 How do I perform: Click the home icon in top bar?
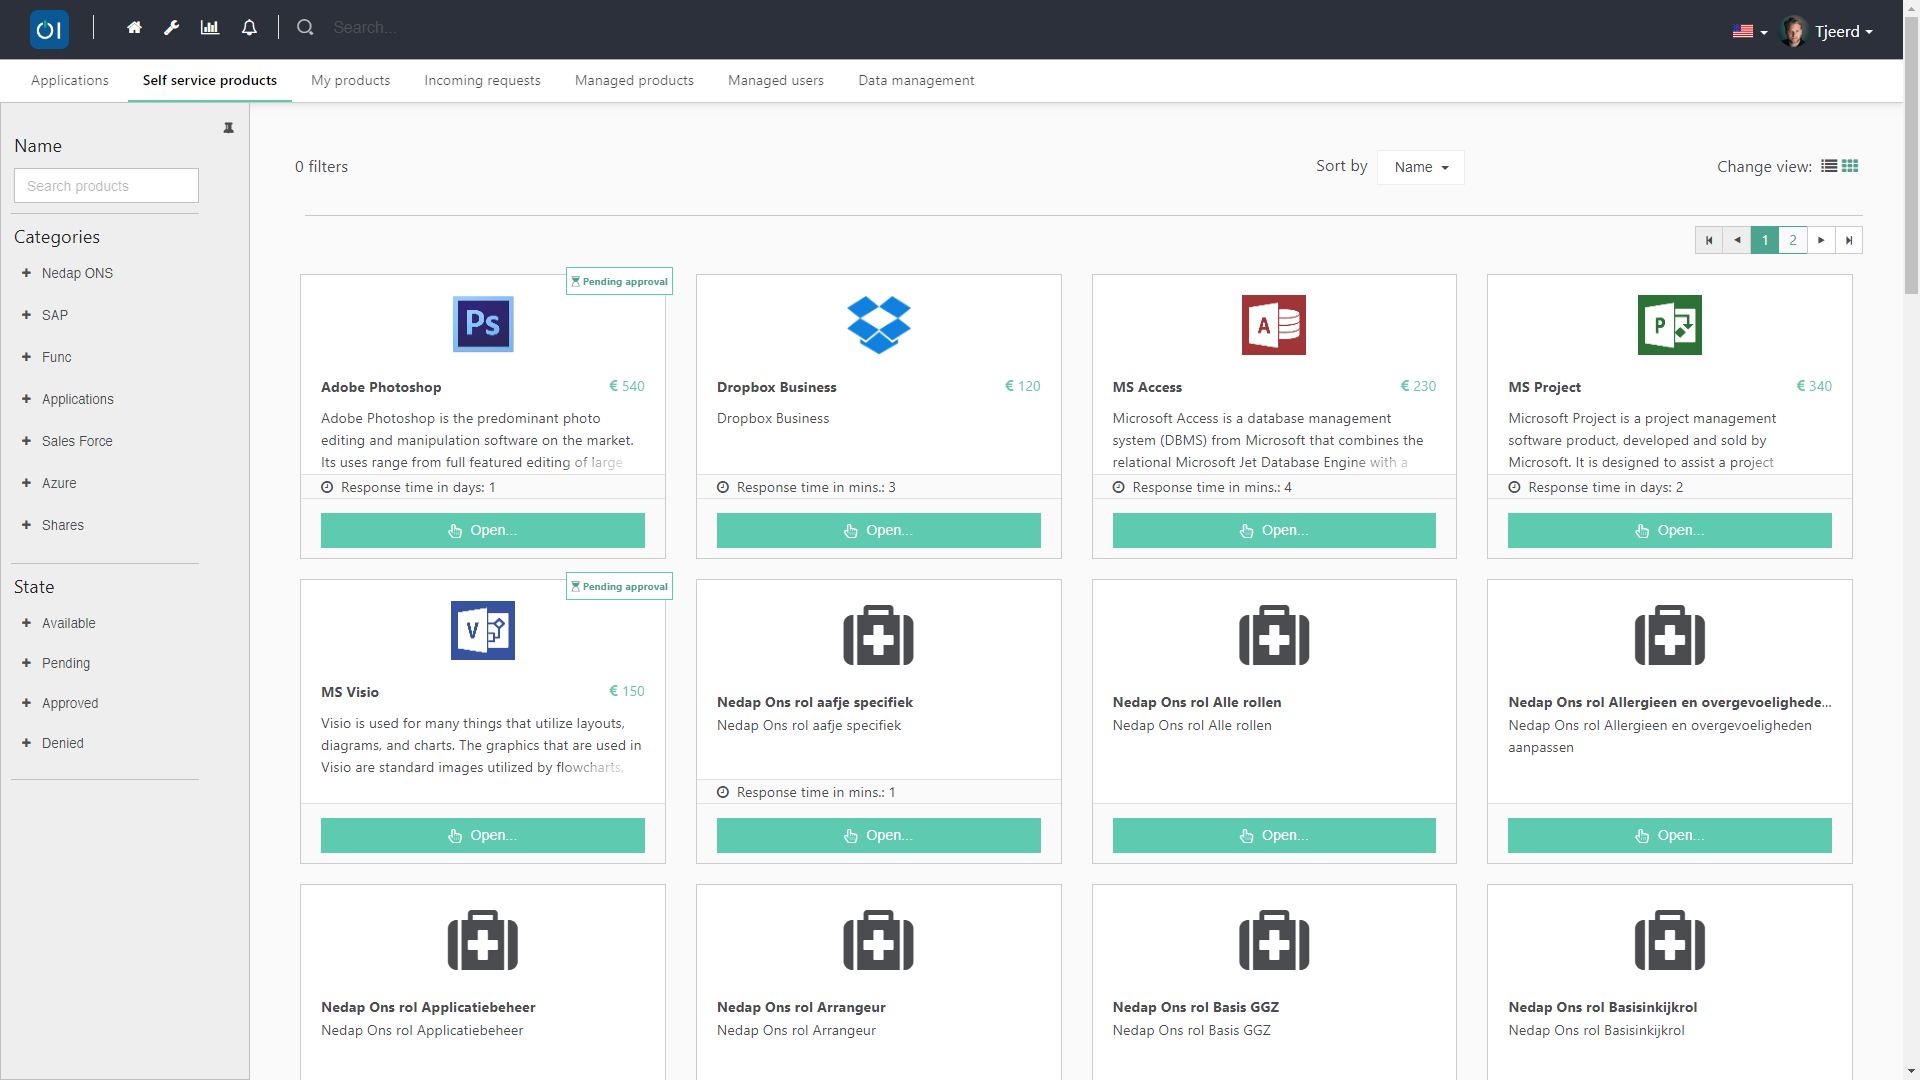[x=134, y=28]
